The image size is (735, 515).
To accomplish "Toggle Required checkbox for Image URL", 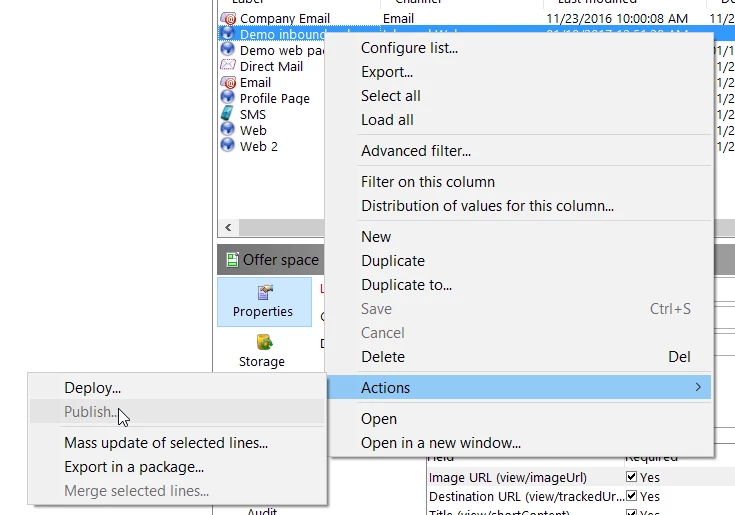I will [x=631, y=477].
